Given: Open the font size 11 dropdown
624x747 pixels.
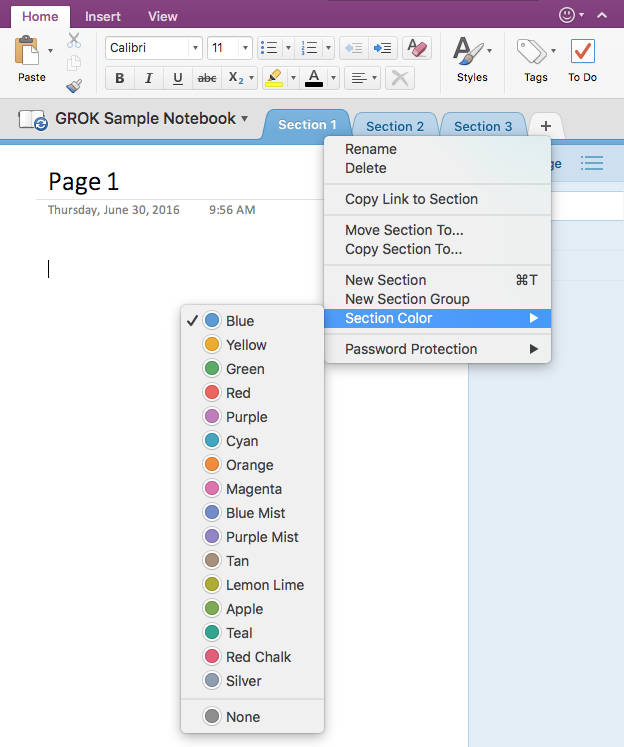Looking at the screenshot, I should click(x=245, y=48).
